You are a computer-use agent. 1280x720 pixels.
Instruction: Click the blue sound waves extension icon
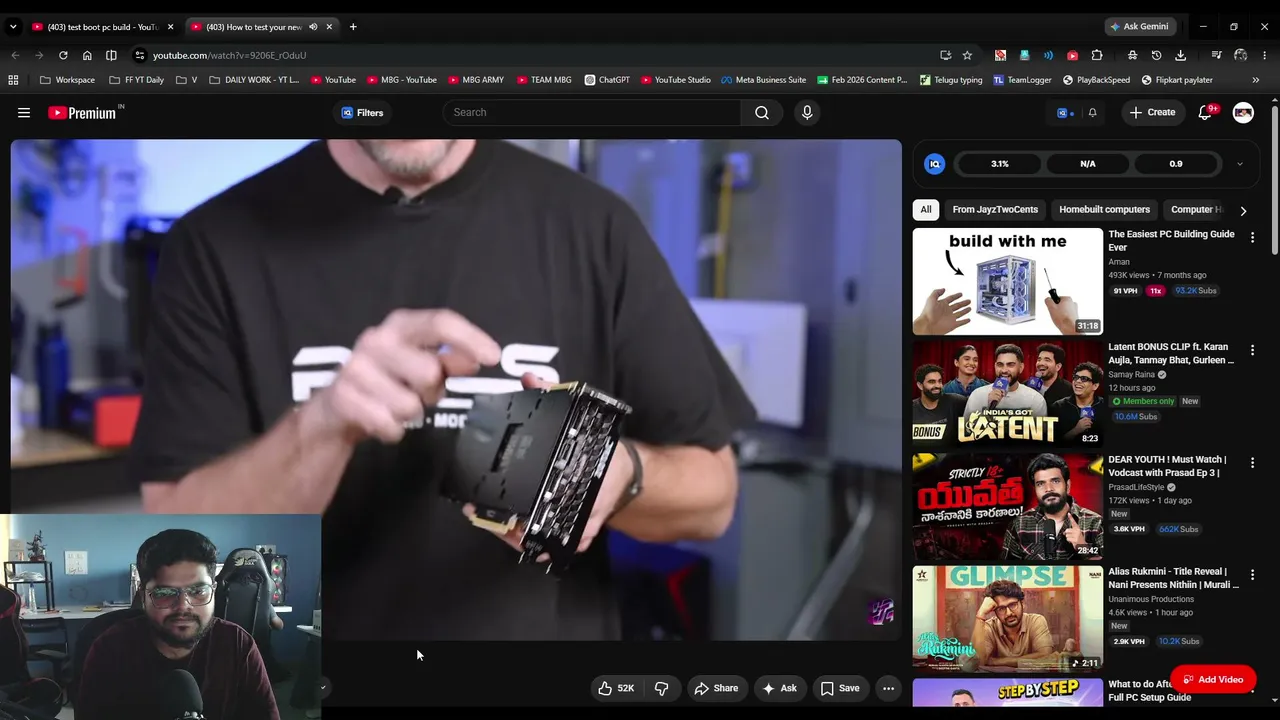(x=1048, y=55)
